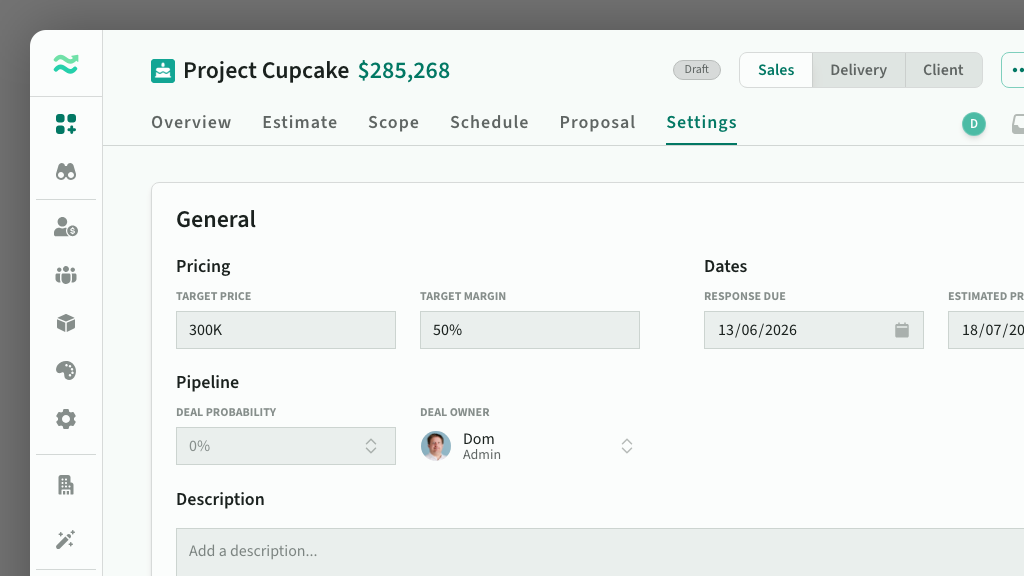Open the palette themes icon

(66, 371)
